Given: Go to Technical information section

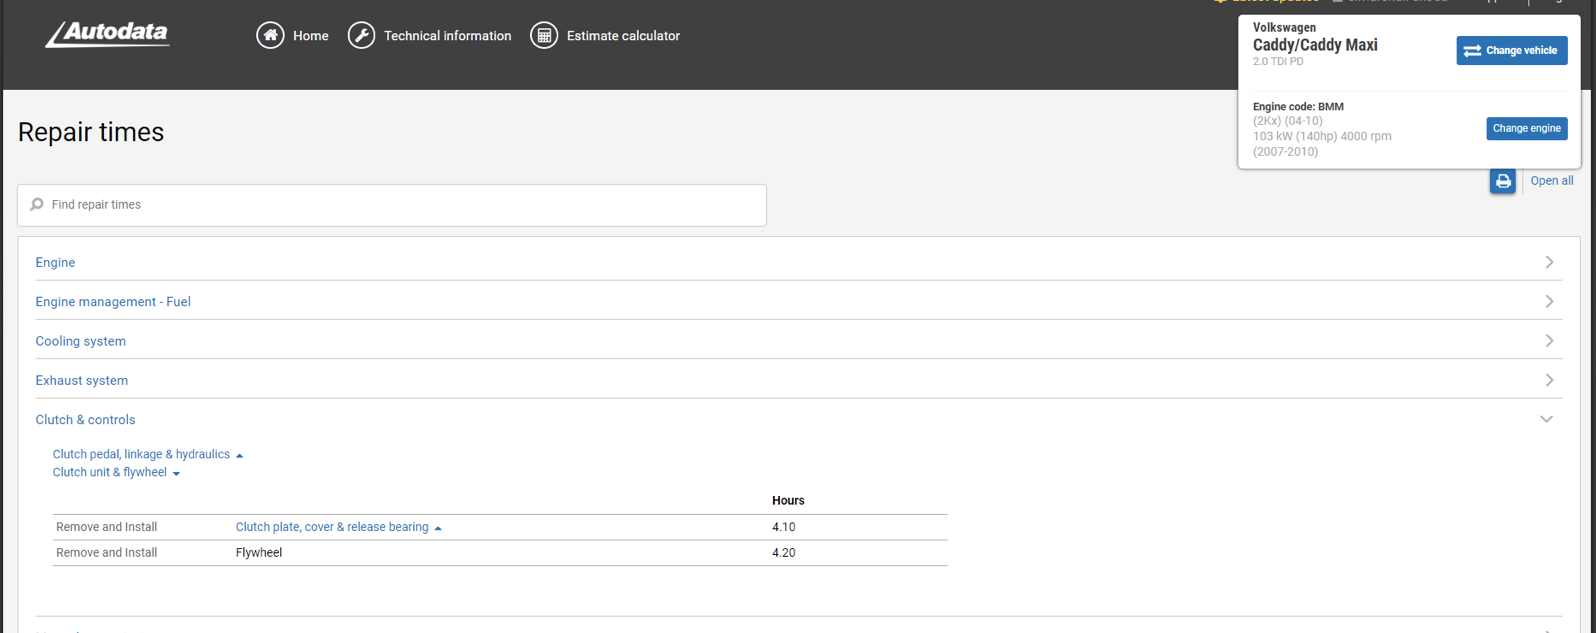Looking at the screenshot, I should click(x=447, y=36).
